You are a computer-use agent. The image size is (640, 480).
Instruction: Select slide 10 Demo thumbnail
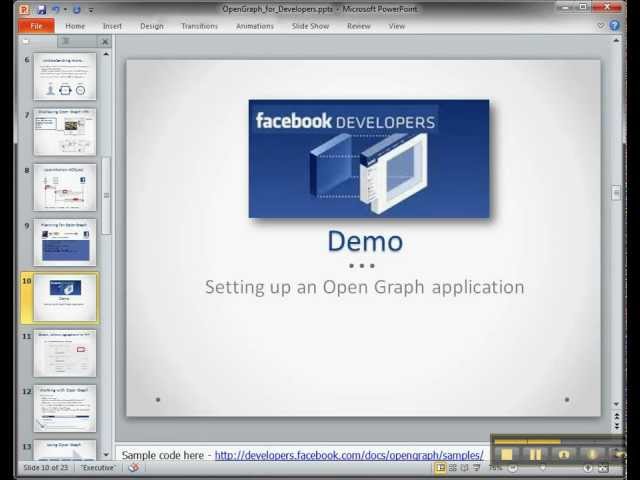click(65, 298)
